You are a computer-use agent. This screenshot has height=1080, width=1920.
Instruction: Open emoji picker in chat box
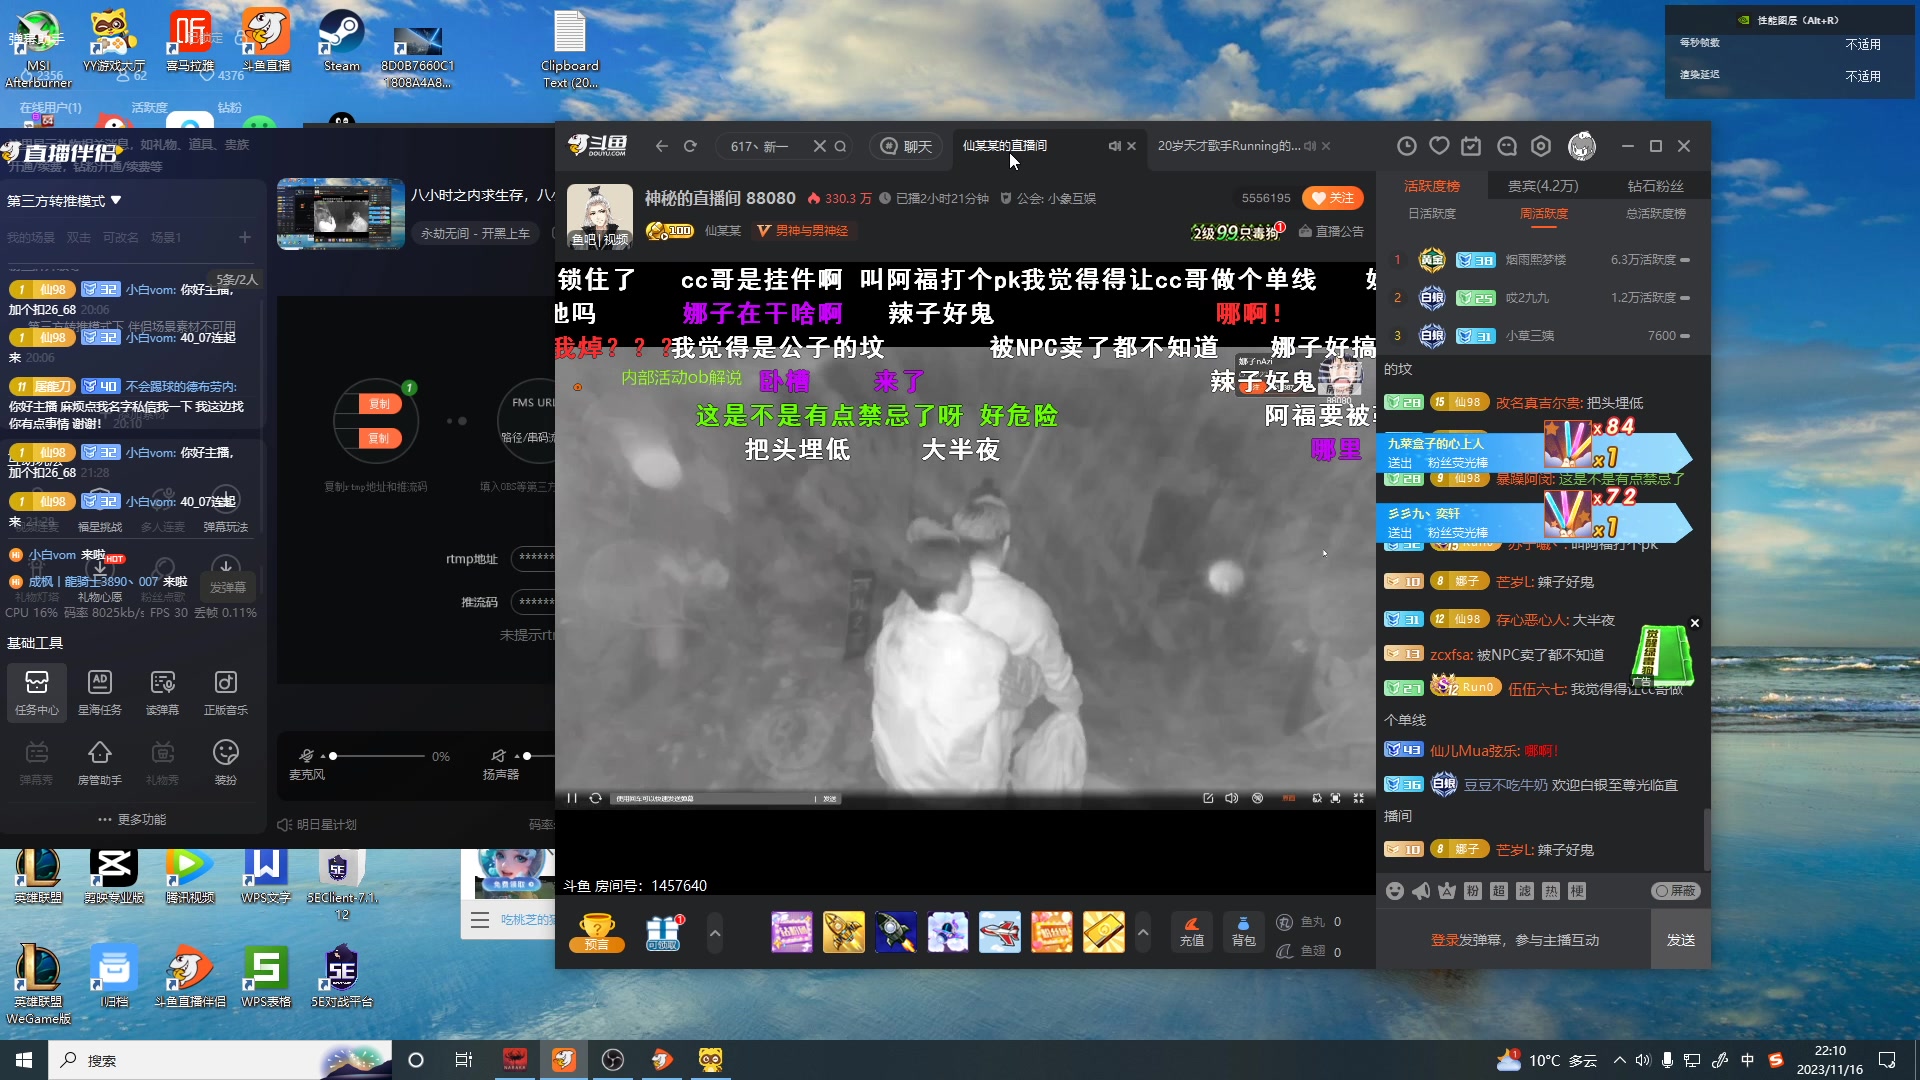pyautogui.click(x=1395, y=891)
